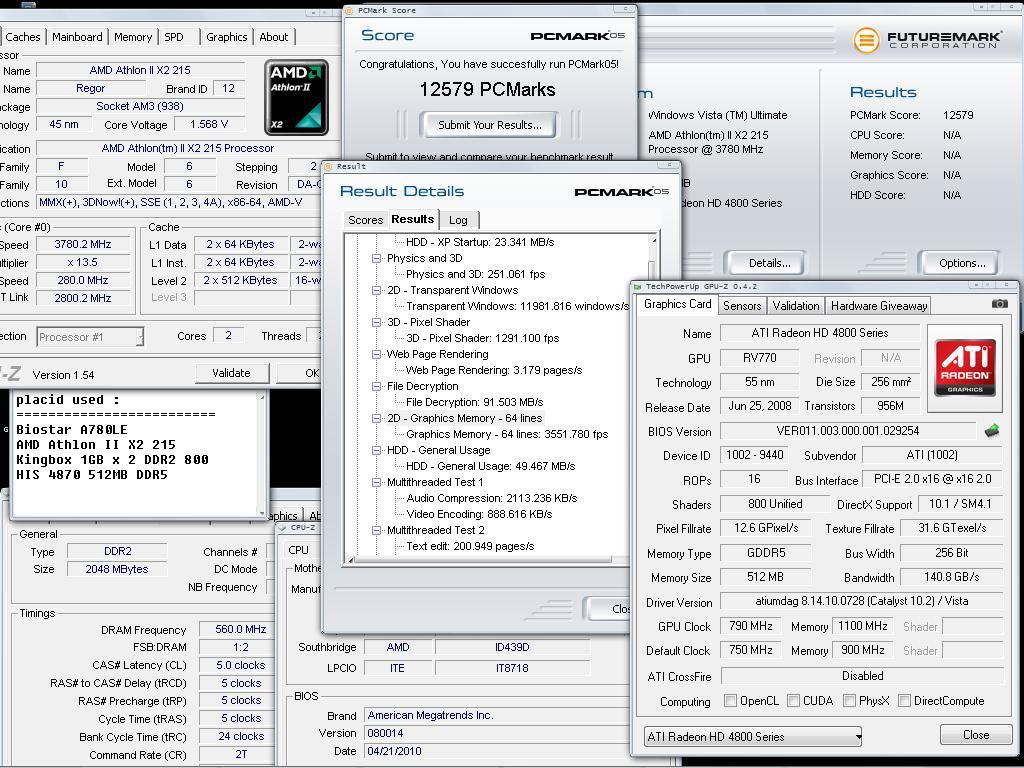Open the ATI Radeon HD 4800 Series dropdown
The width and height of the screenshot is (1024, 768).
[753, 737]
